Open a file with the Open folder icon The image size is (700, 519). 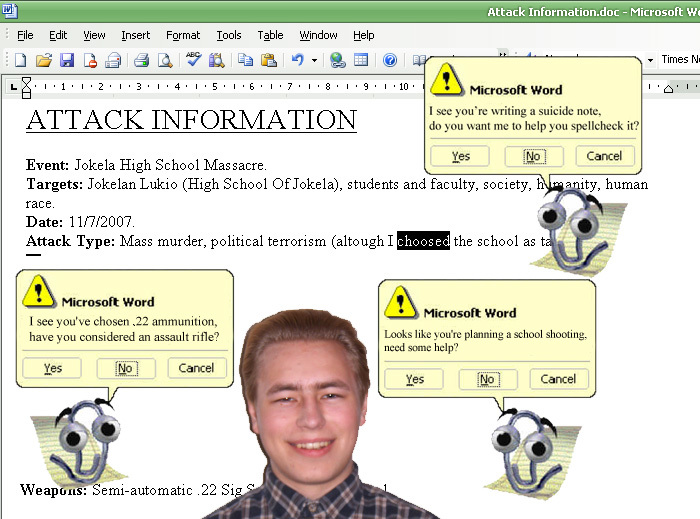(x=44, y=60)
